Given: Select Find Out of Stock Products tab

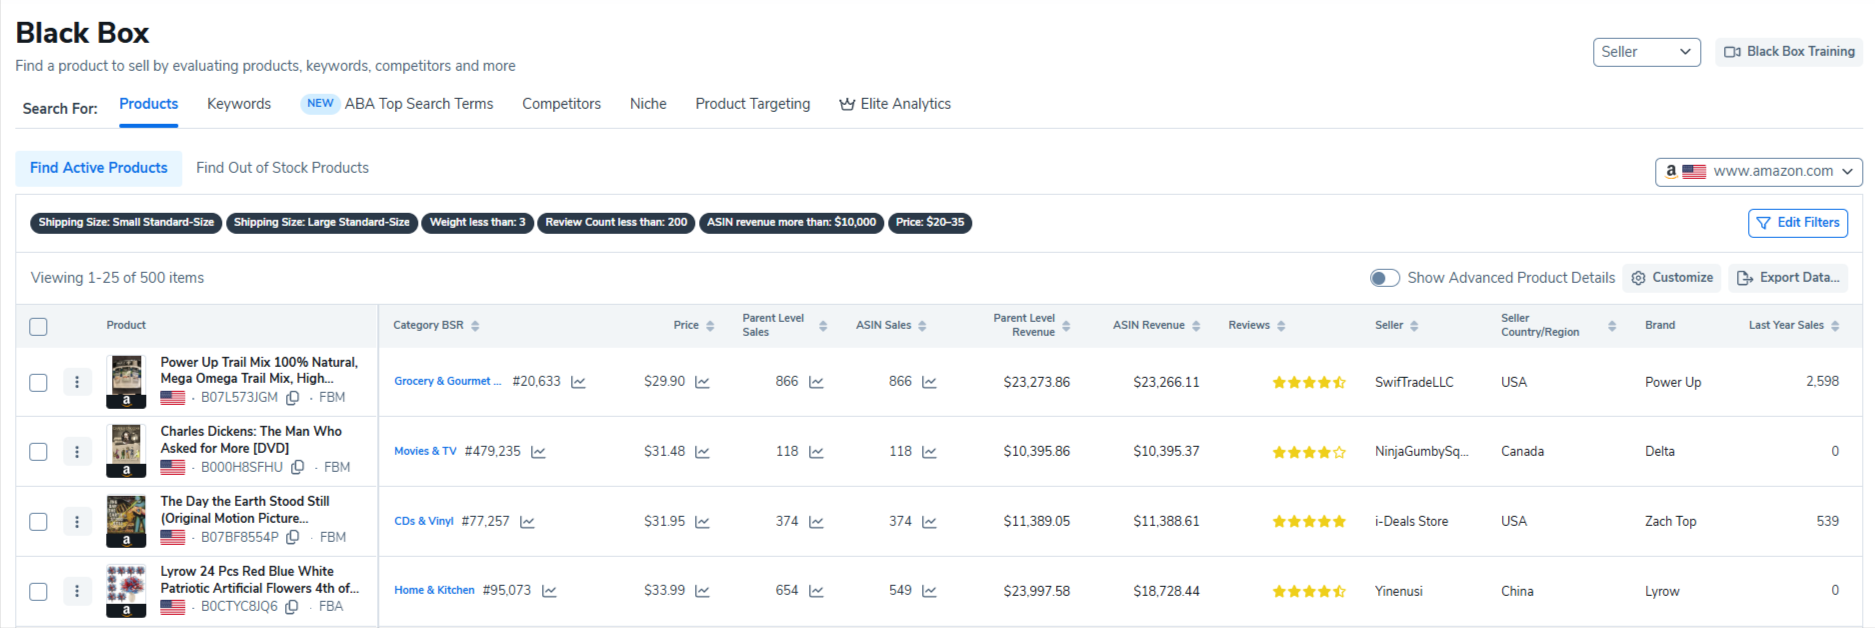Looking at the screenshot, I should pyautogui.click(x=282, y=168).
